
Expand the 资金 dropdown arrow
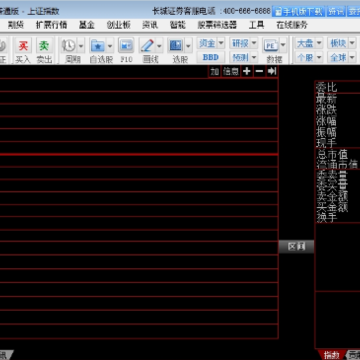(221, 43)
